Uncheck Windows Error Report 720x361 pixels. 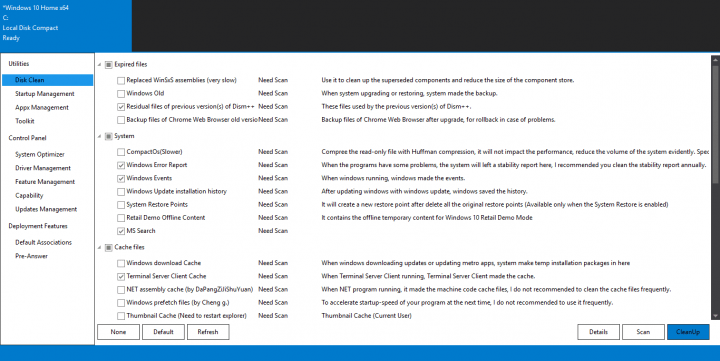[121, 165]
